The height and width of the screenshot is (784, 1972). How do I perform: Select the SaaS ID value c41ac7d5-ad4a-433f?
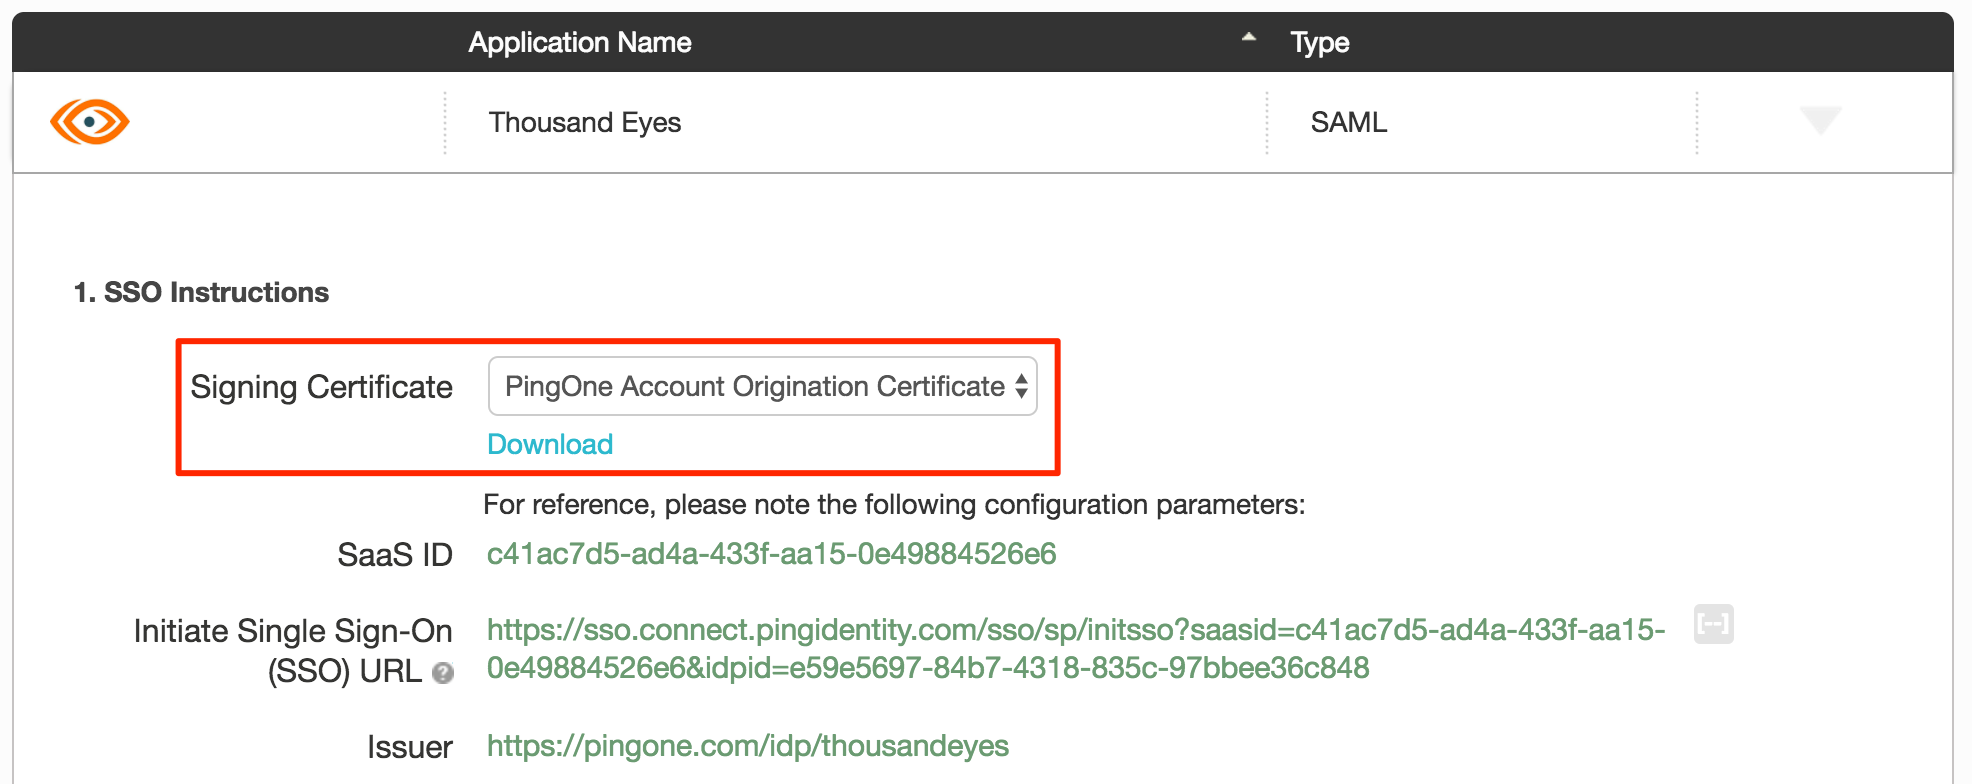(x=771, y=554)
